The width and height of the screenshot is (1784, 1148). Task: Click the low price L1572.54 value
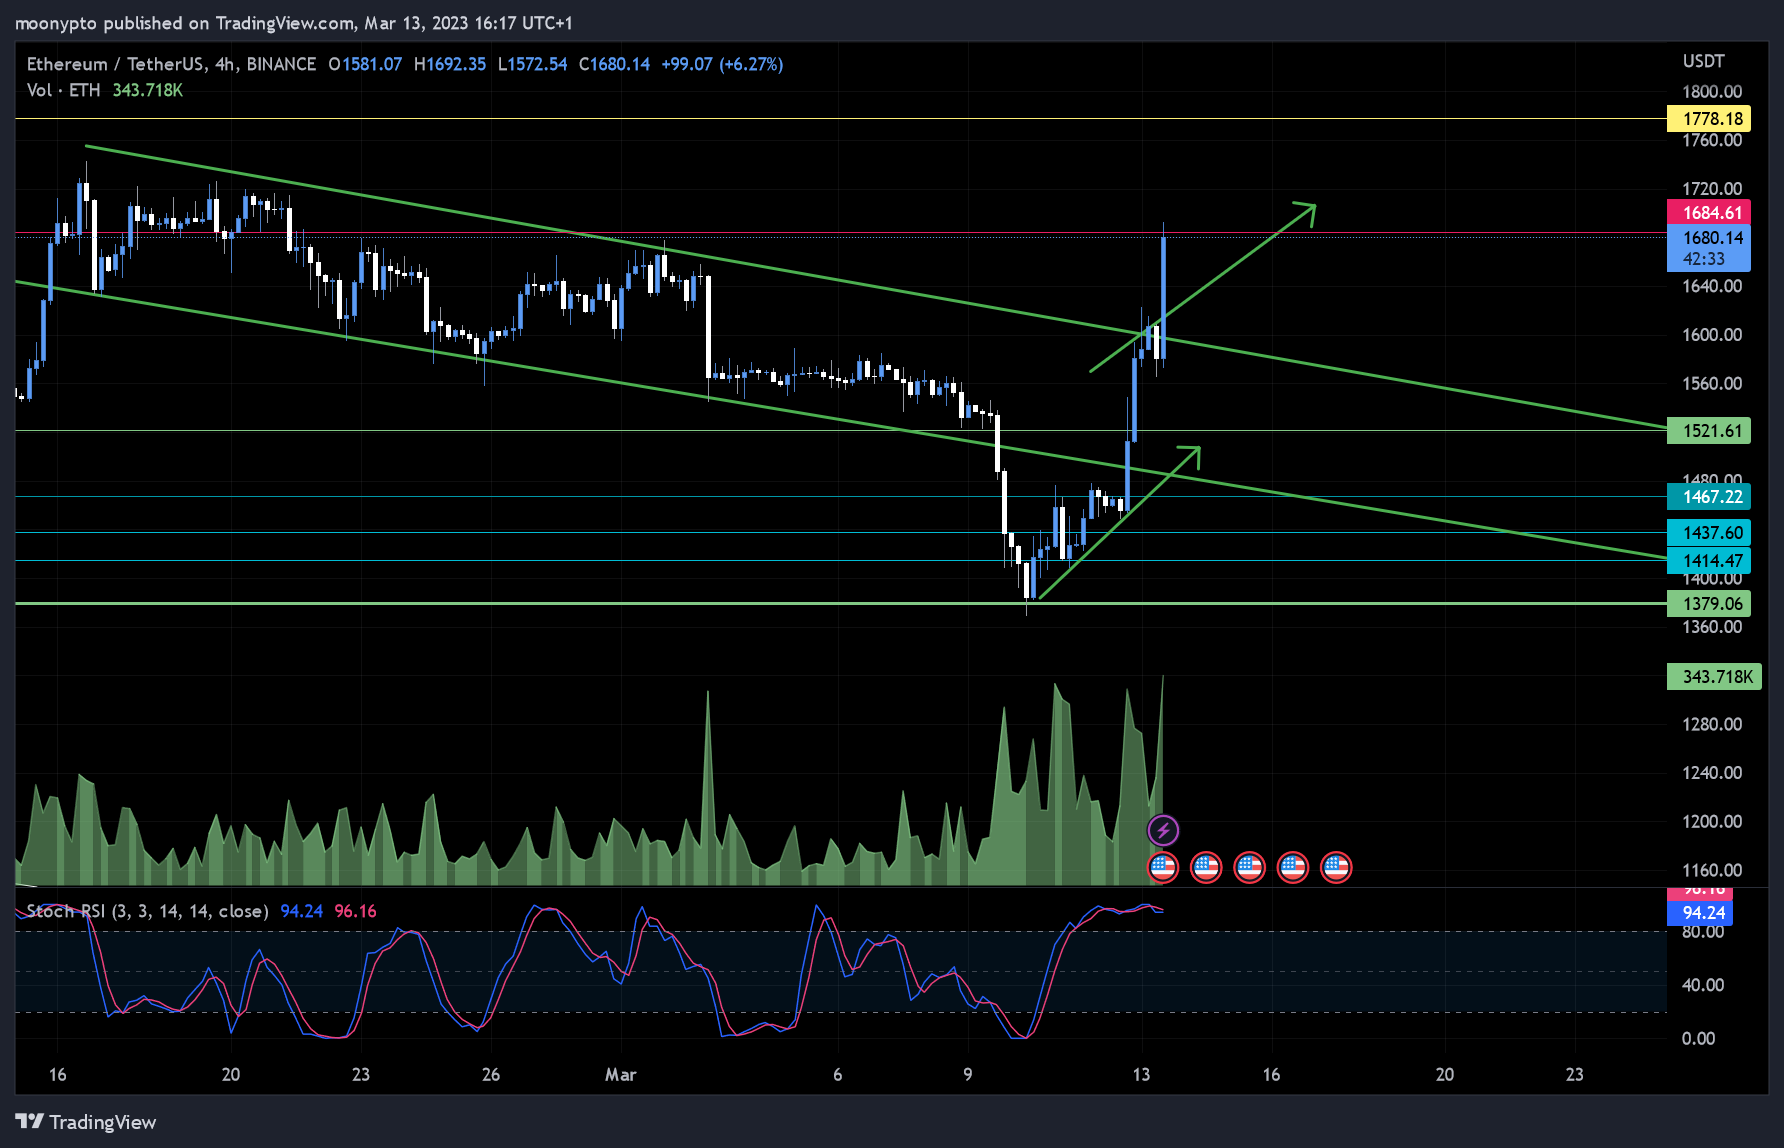pyautogui.click(x=532, y=64)
